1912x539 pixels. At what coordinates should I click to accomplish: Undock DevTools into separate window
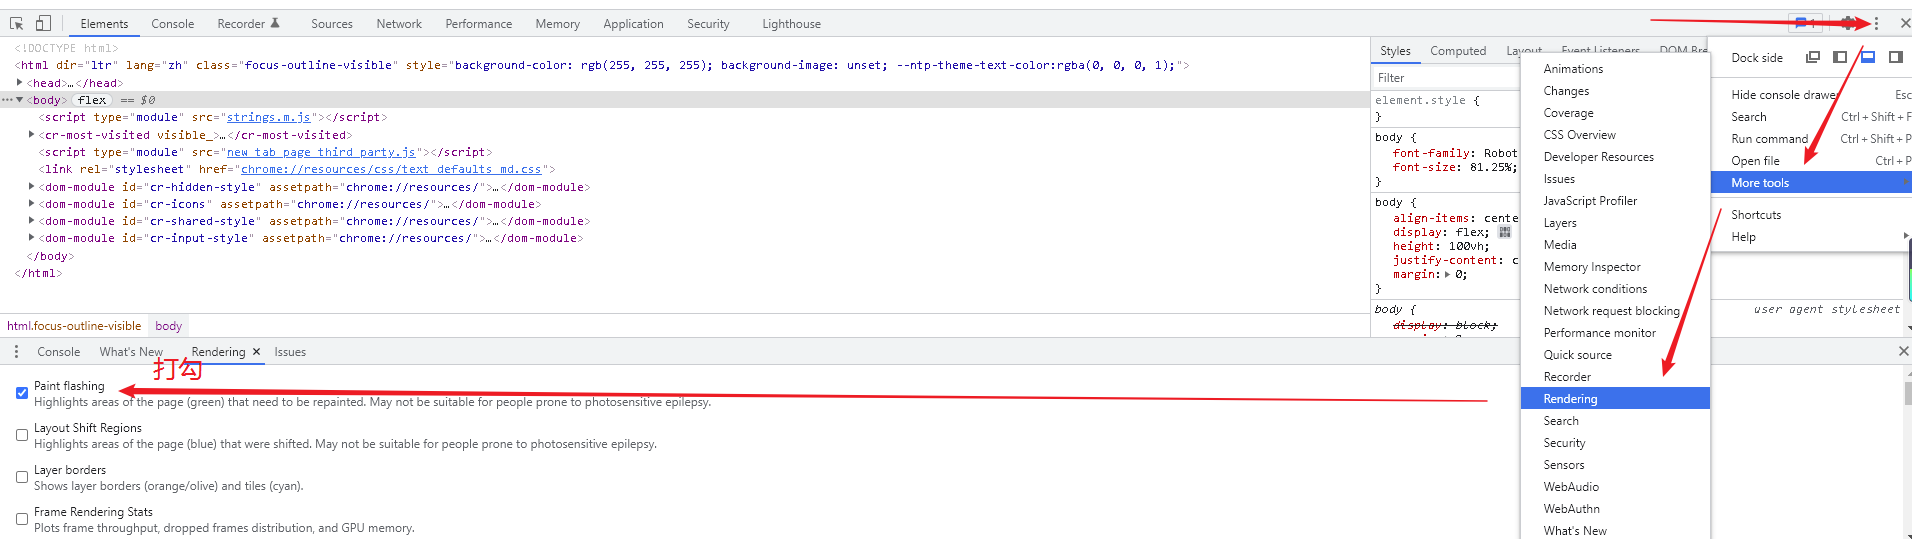click(x=1812, y=57)
